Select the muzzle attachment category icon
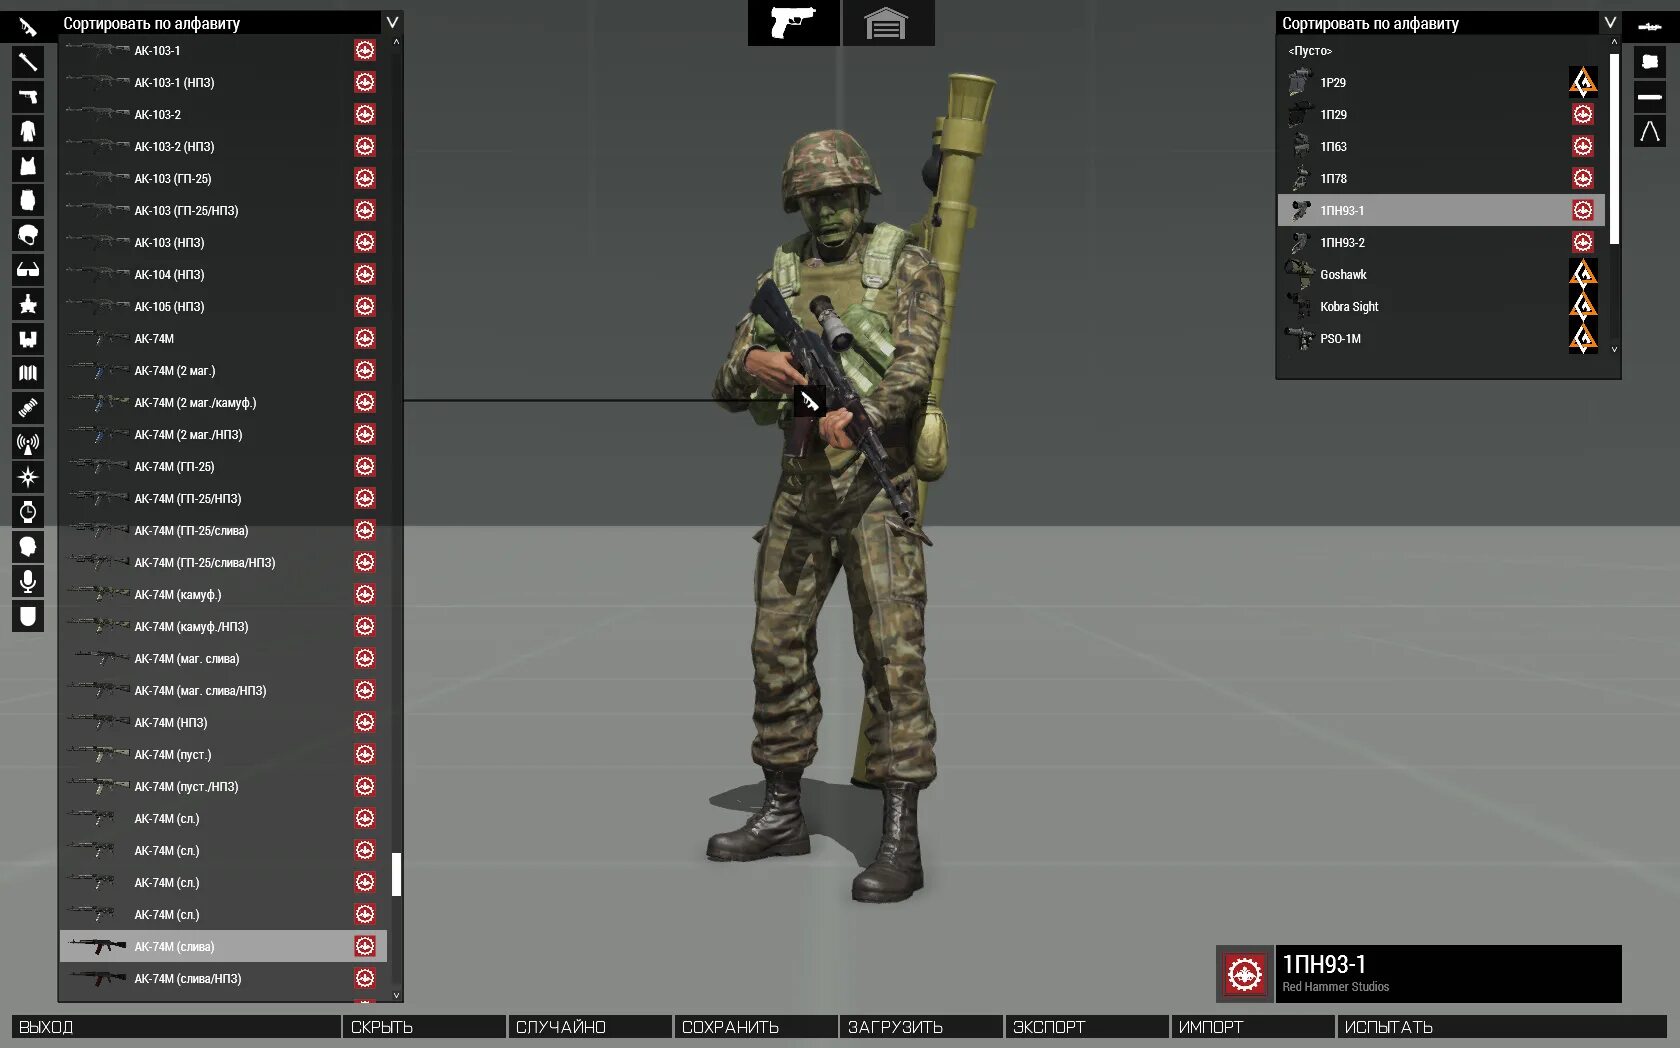 coord(1650,96)
